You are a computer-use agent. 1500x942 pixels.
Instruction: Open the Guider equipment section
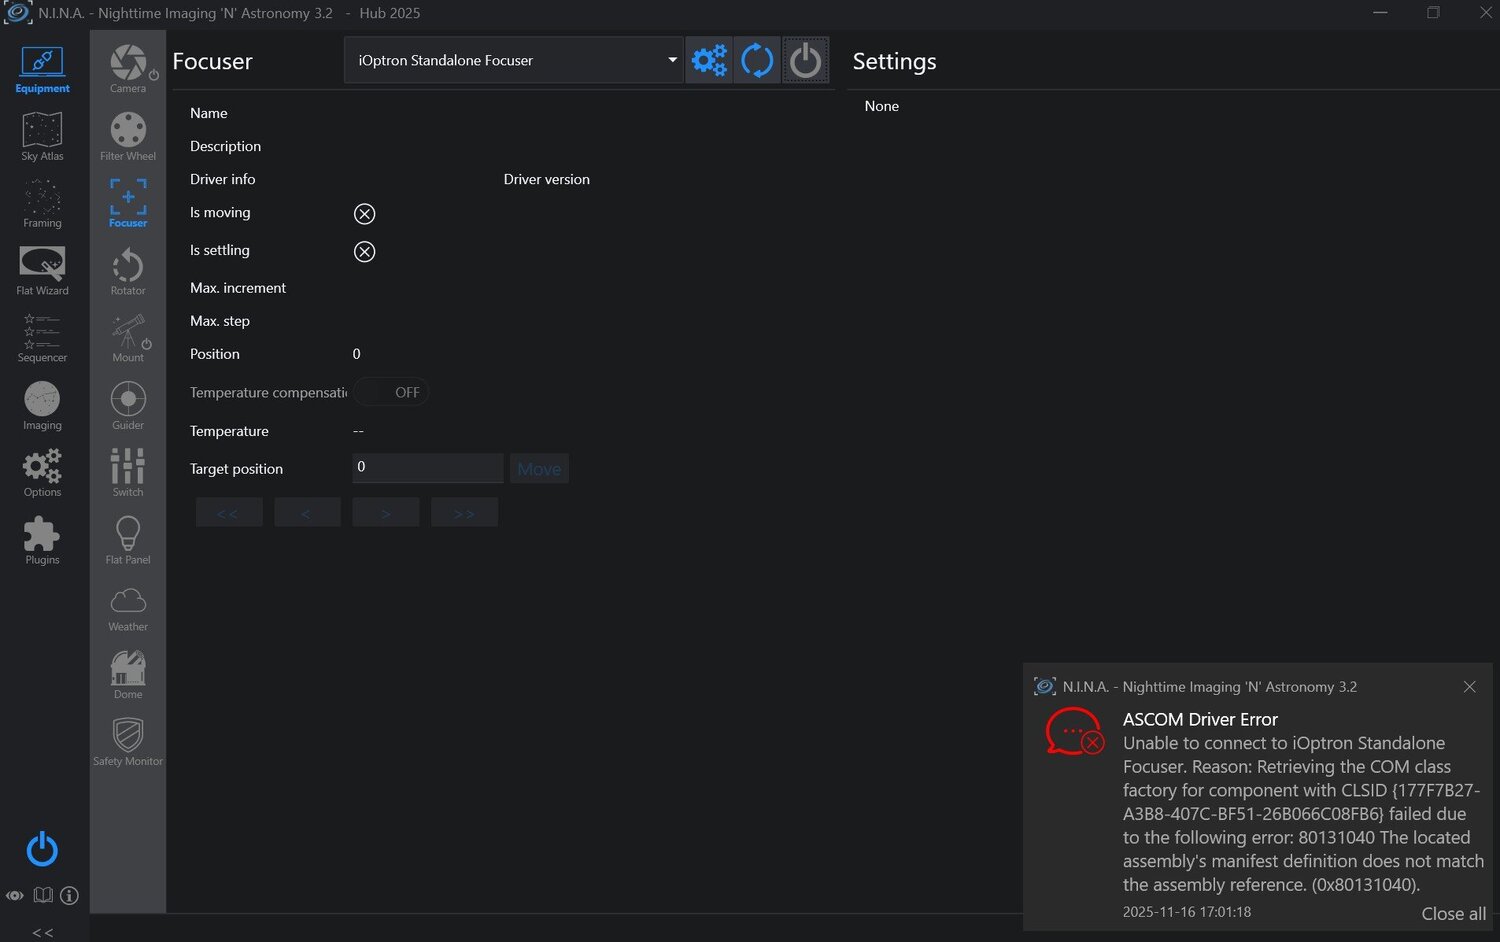pos(128,405)
